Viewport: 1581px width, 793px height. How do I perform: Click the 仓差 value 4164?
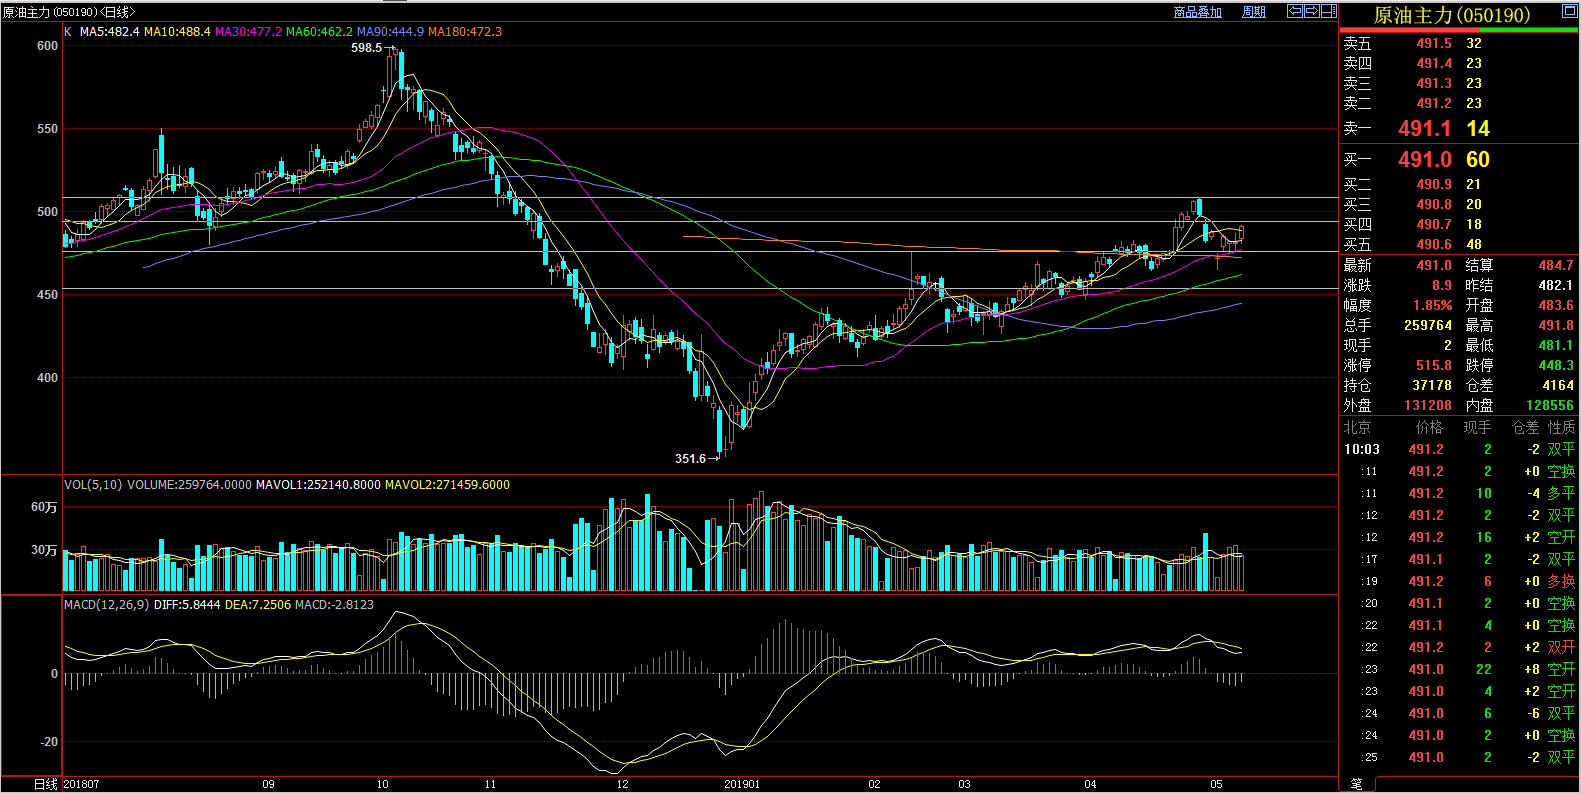pyautogui.click(x=1558, y=385)
